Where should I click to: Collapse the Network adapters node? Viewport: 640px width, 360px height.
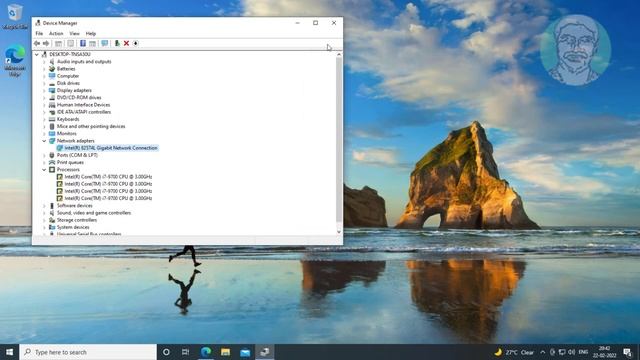pos(44,141)
